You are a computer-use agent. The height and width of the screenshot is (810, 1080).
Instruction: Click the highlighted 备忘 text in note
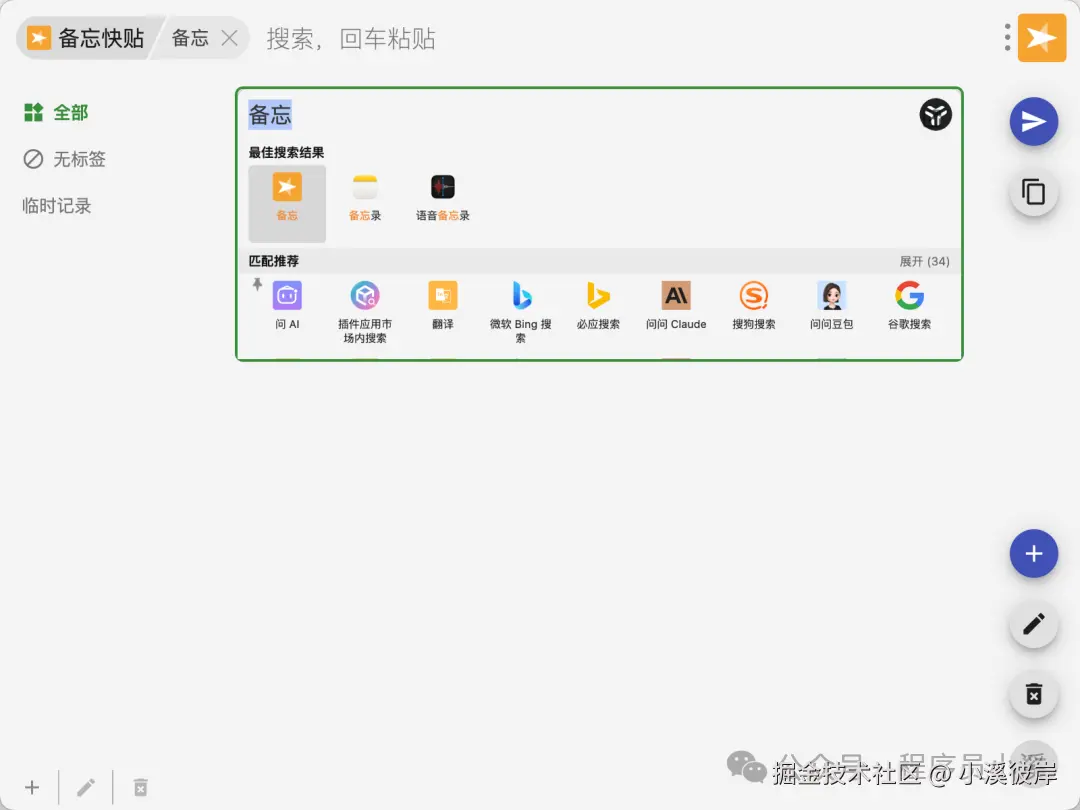click(x=270, y=114)
